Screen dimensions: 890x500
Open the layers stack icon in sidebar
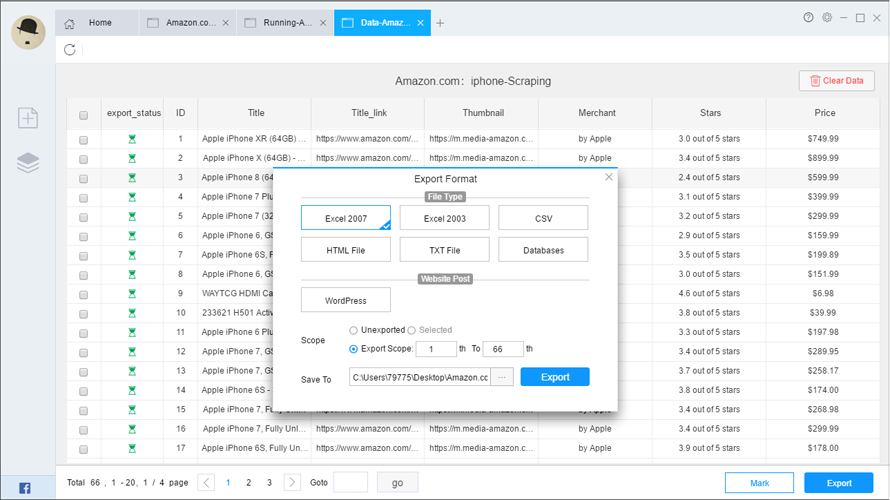tap(28, 163)
